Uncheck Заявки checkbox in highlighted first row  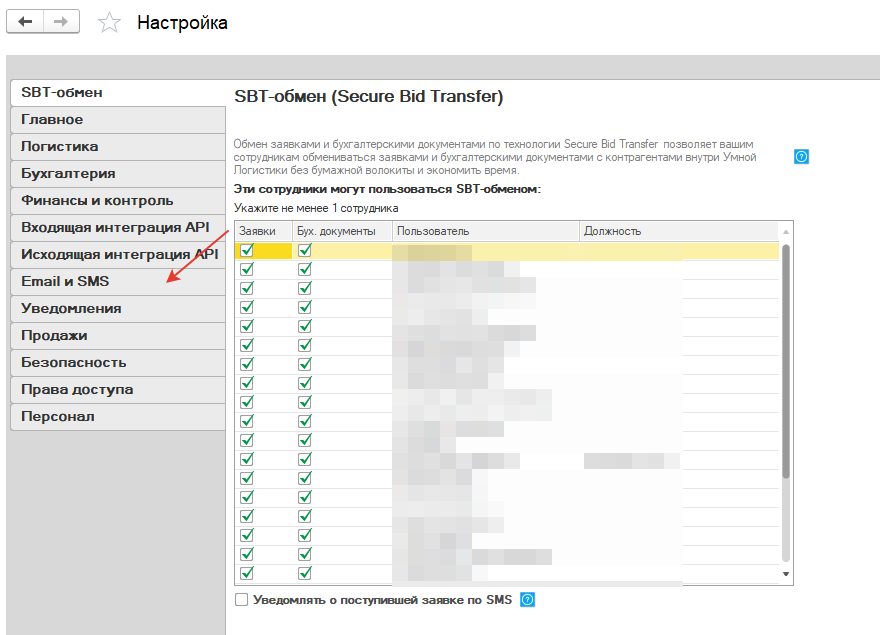click(x=247, y=250)
